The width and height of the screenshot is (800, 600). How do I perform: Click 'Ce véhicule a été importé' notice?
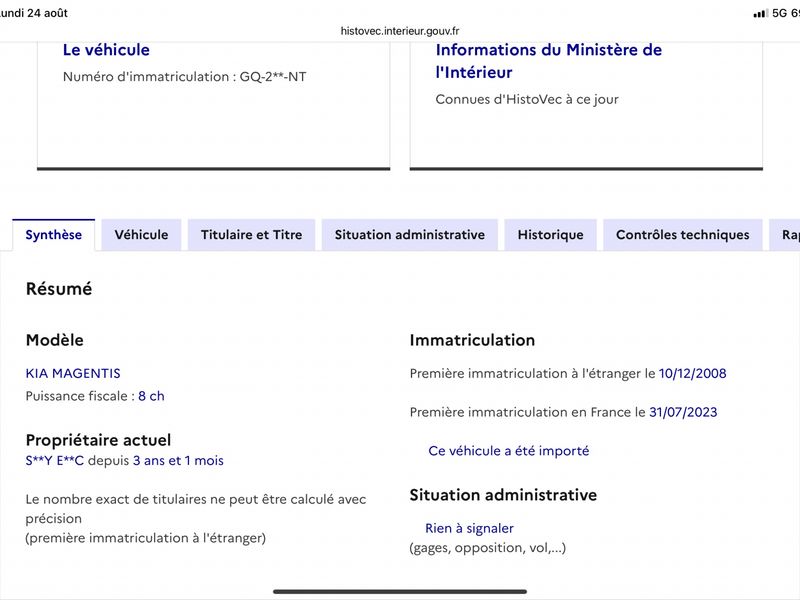[509, 451]
